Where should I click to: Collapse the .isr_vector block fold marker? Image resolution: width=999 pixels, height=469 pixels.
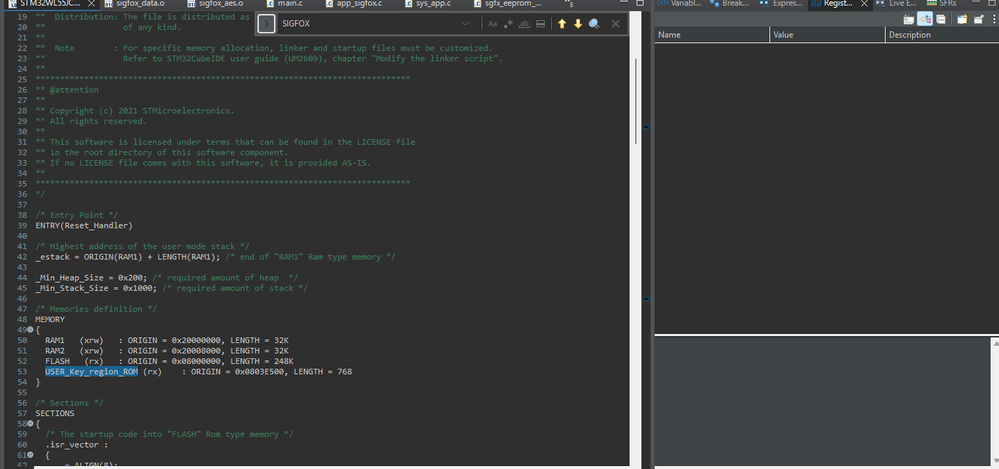(30, 455)
